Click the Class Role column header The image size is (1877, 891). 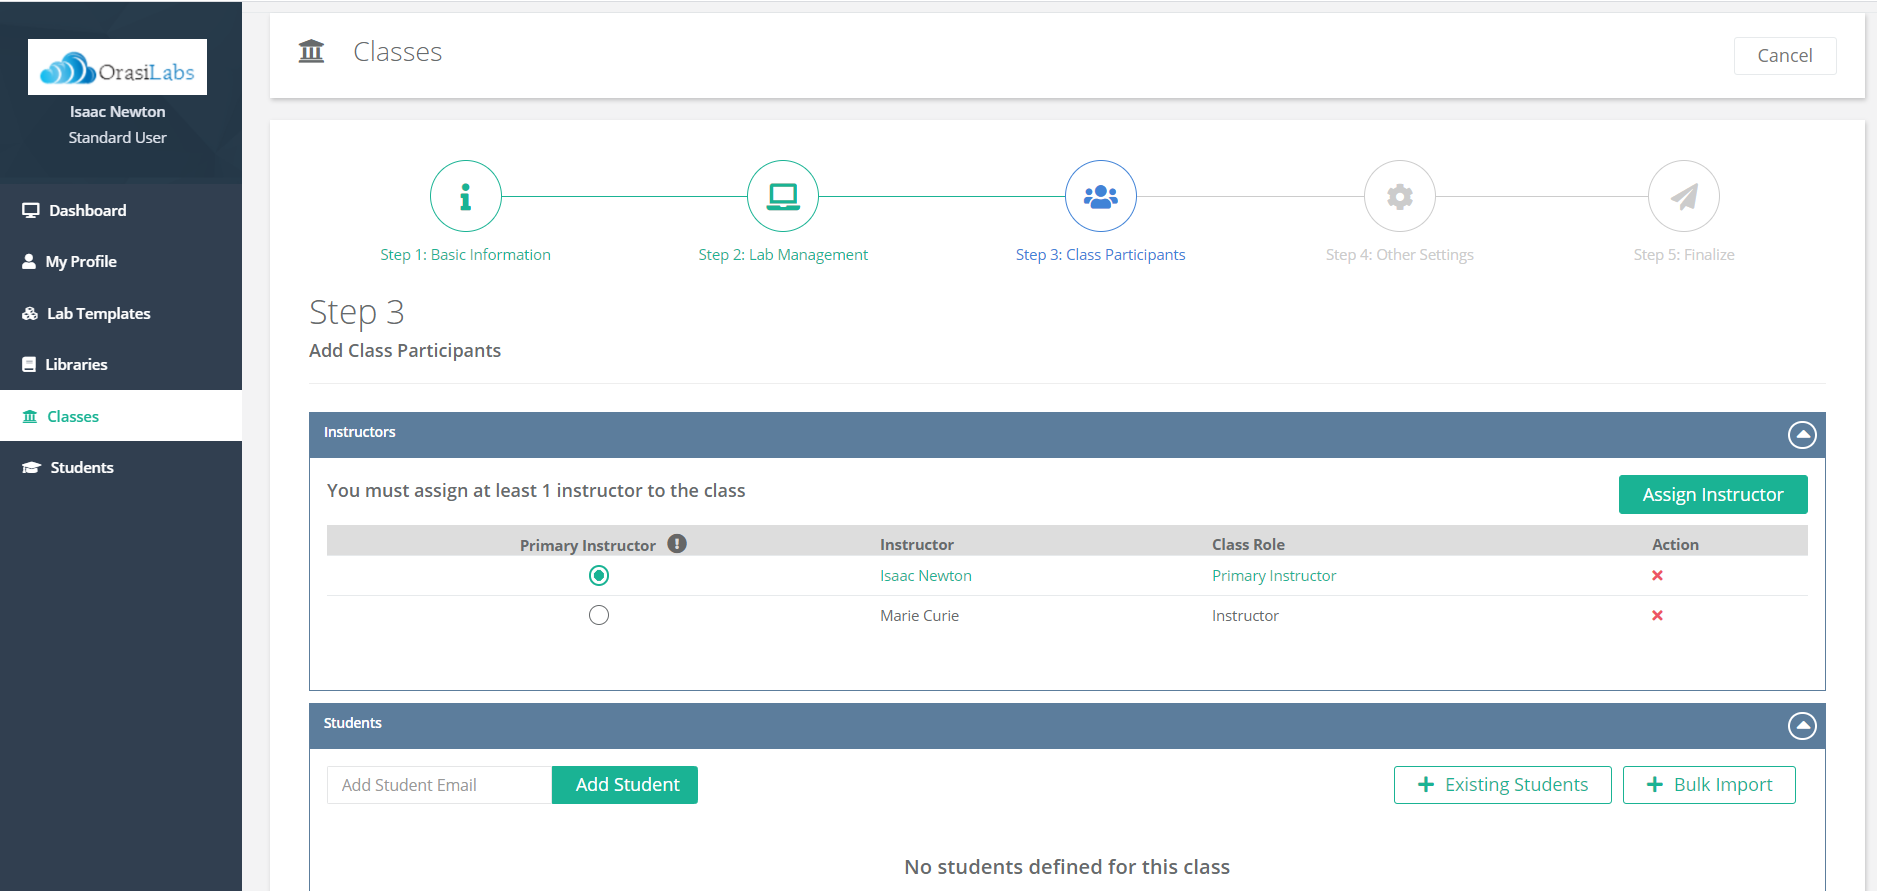[1248, 545]
